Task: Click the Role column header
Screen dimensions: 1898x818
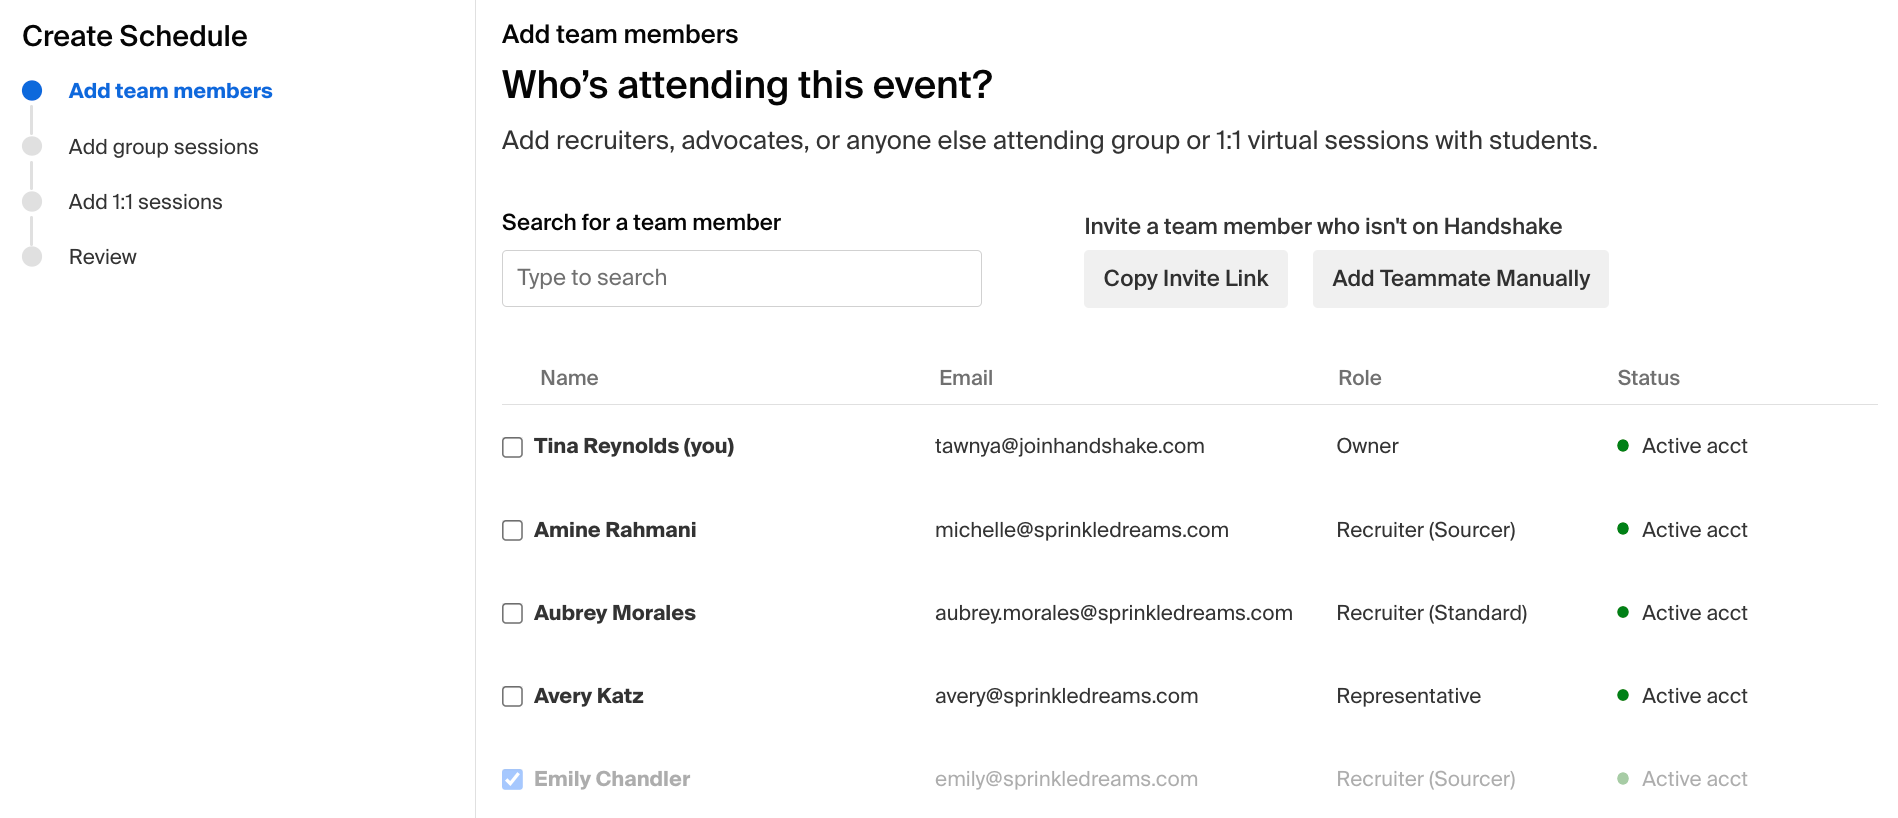Action: 1360,377
